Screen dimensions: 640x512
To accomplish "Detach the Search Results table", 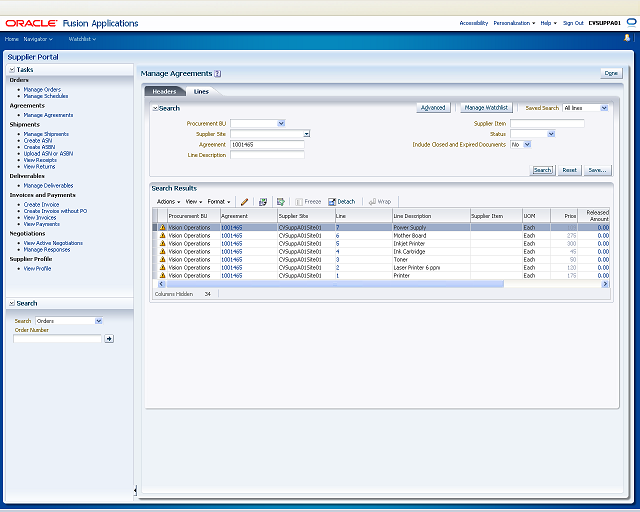I will click(342, 202).
